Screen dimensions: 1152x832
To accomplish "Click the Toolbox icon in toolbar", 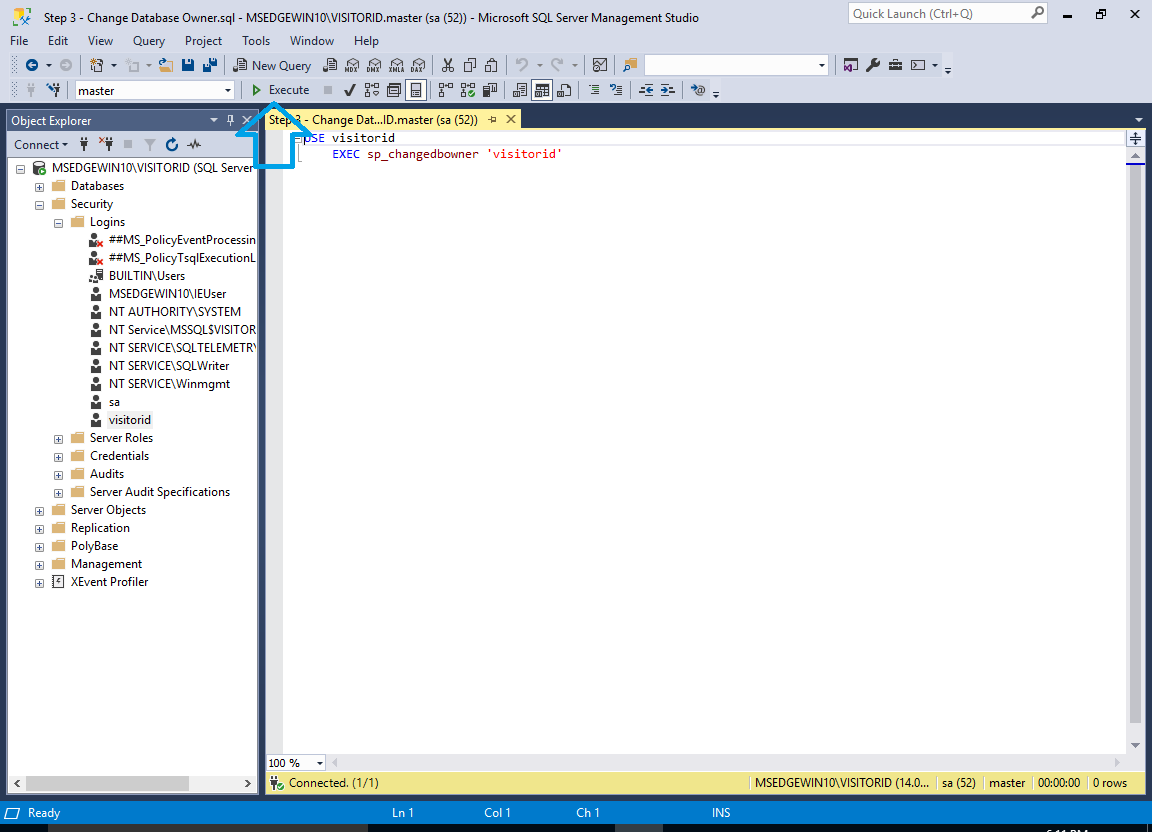I will click(894, 65).
